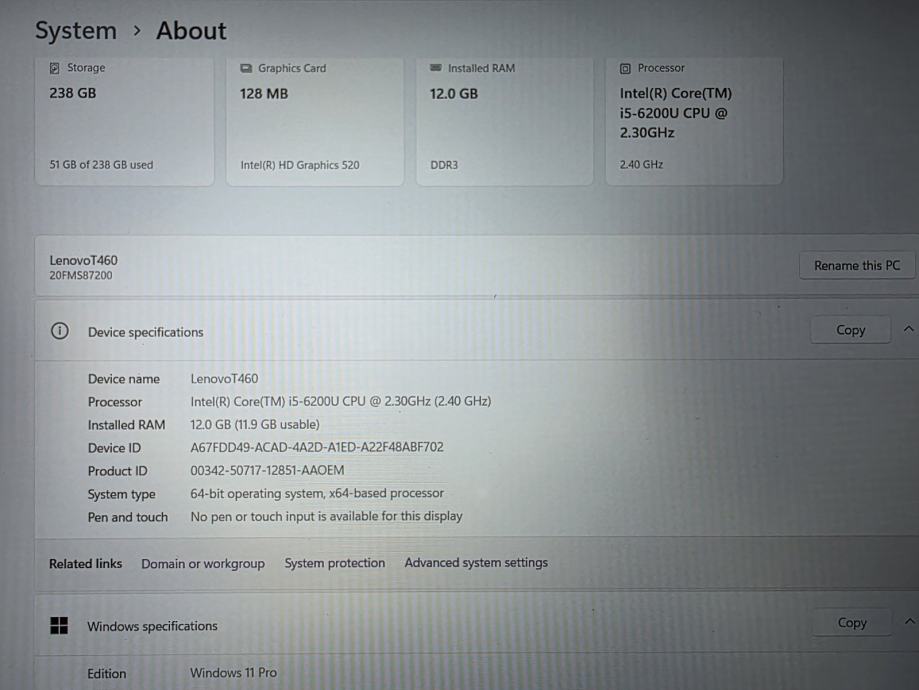
Task: Click the breadcrumb chevron after System
Action: click(137, 30)
